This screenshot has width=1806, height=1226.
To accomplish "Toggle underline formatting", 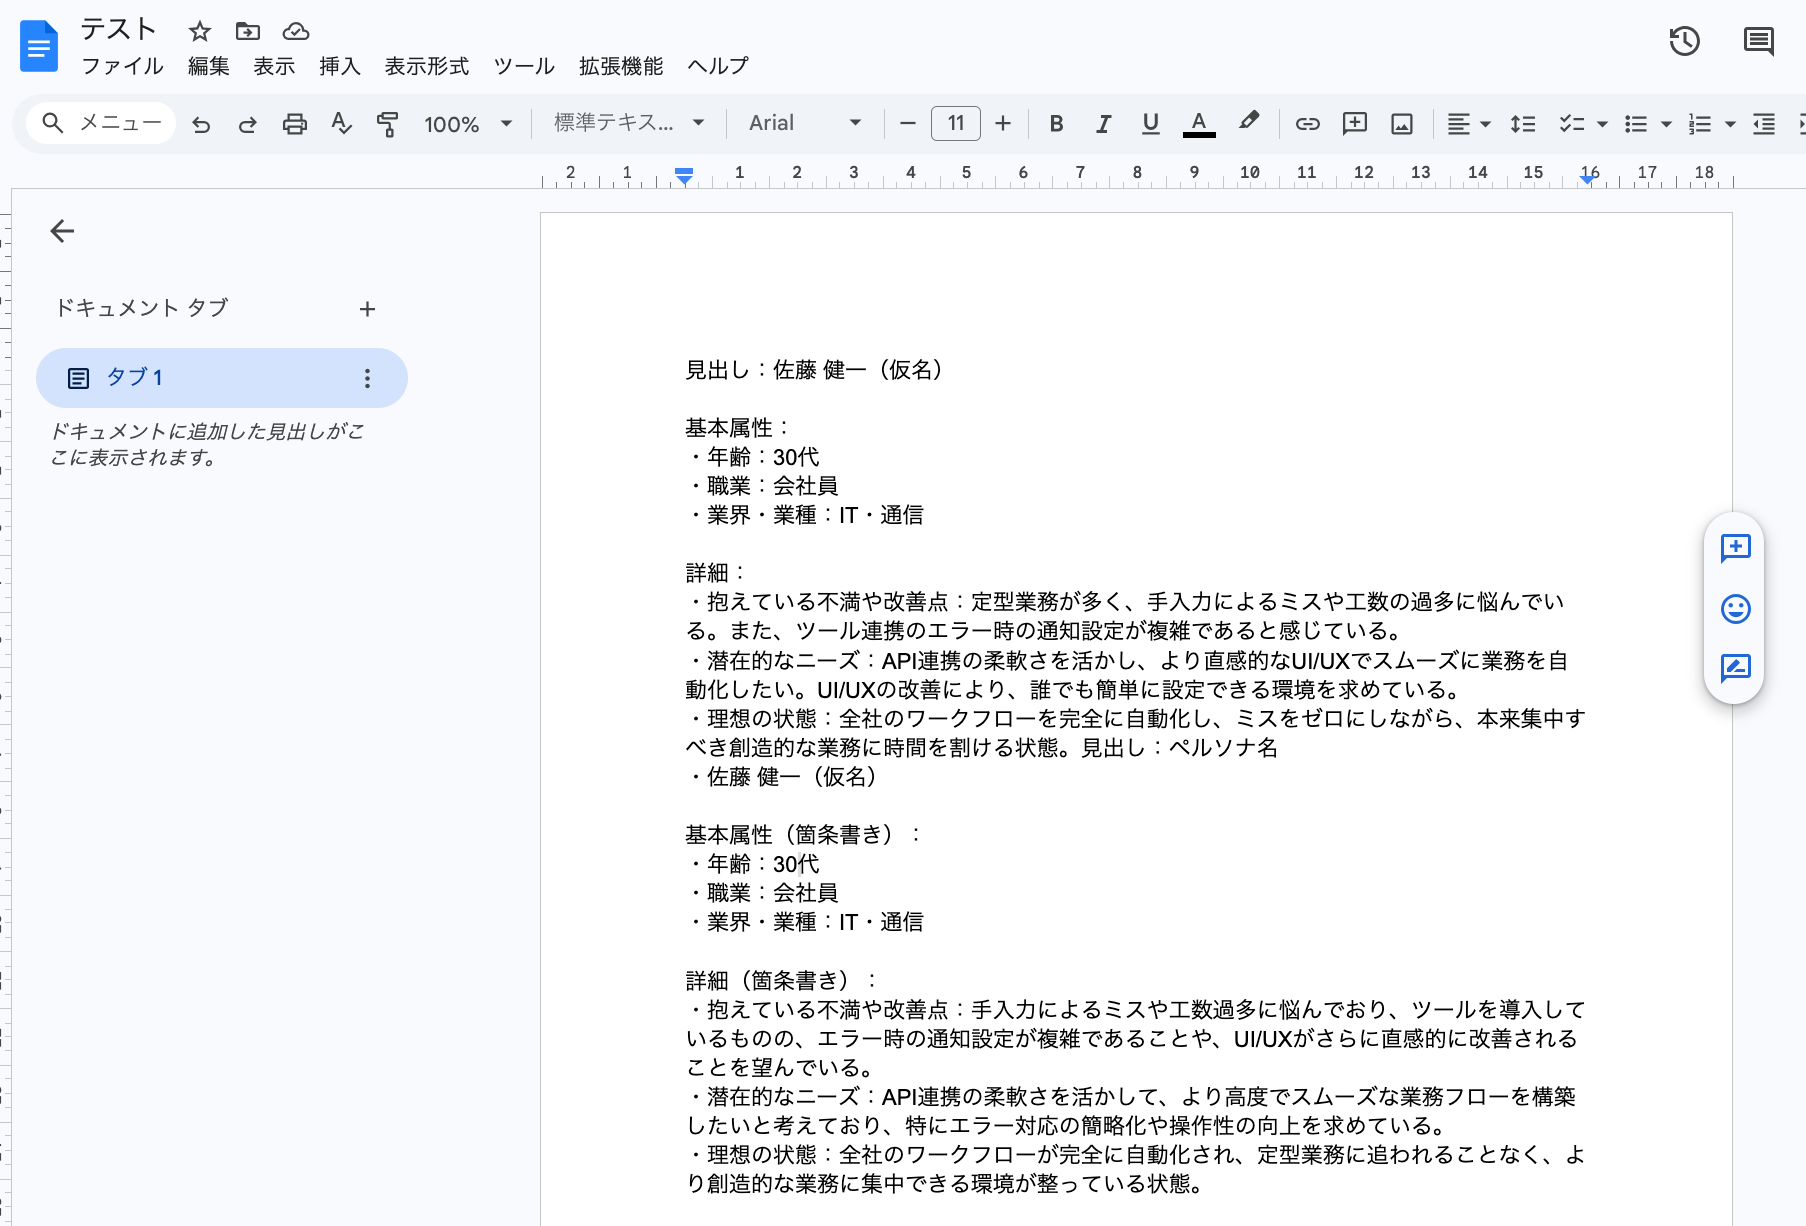I will coord(1151,123).
